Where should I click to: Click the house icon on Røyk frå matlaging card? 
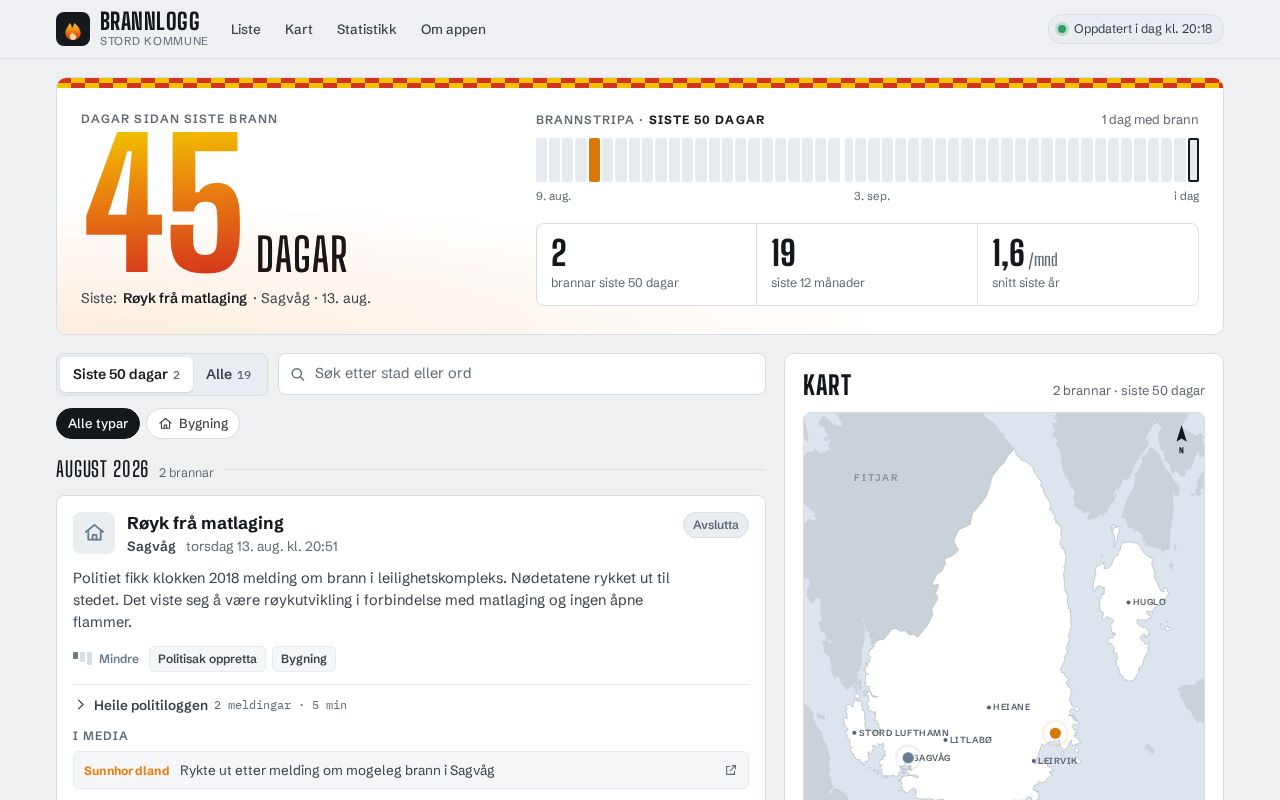click(94, 533)
